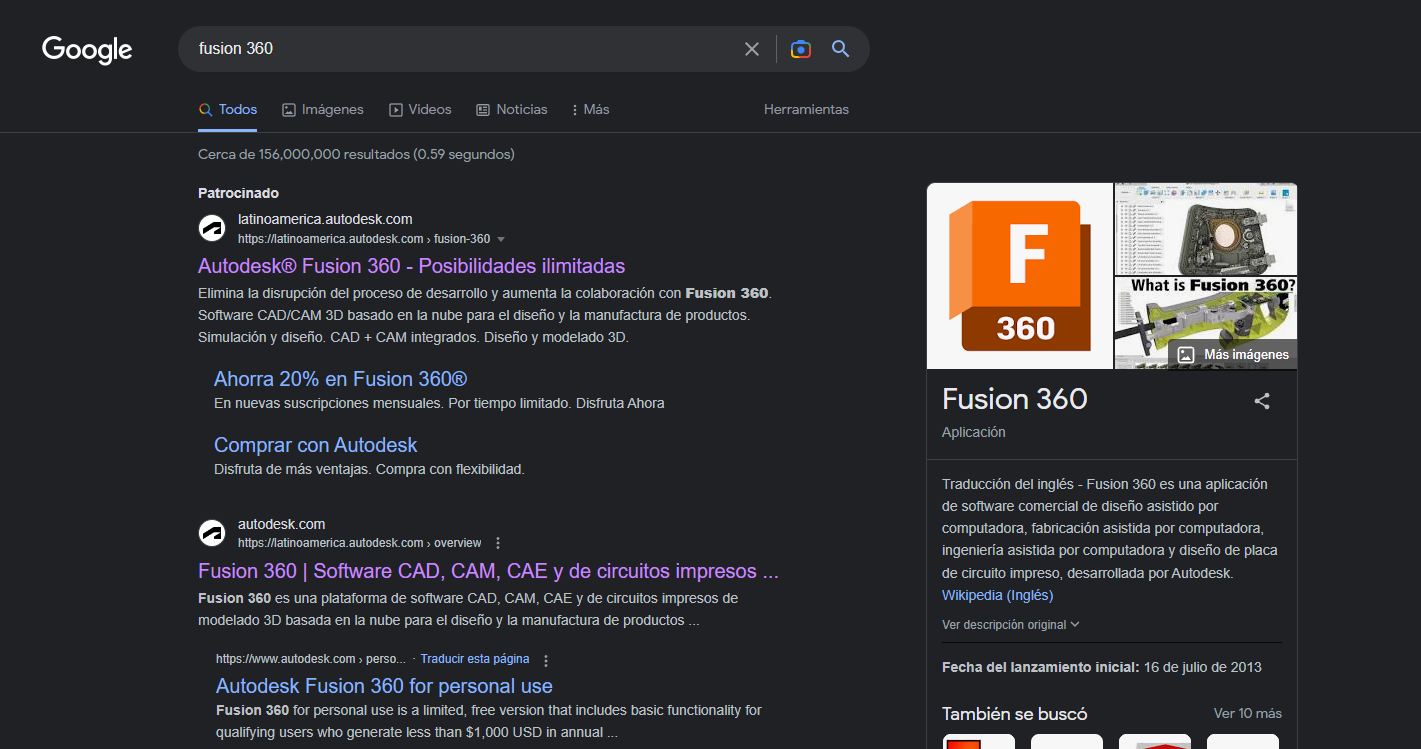Select the Todos tab
The height and width of the screenshot is (749, 1421).
tap(228, 109)
